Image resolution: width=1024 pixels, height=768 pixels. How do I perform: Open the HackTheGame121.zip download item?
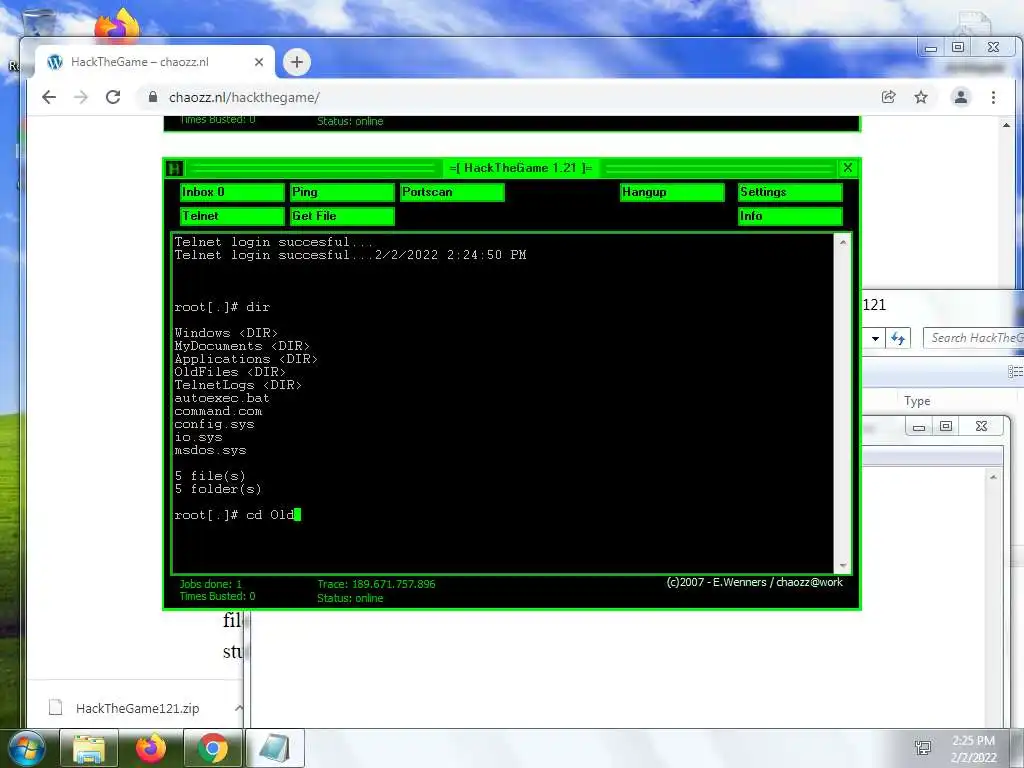pyautogui.click(x=137, y=708)
